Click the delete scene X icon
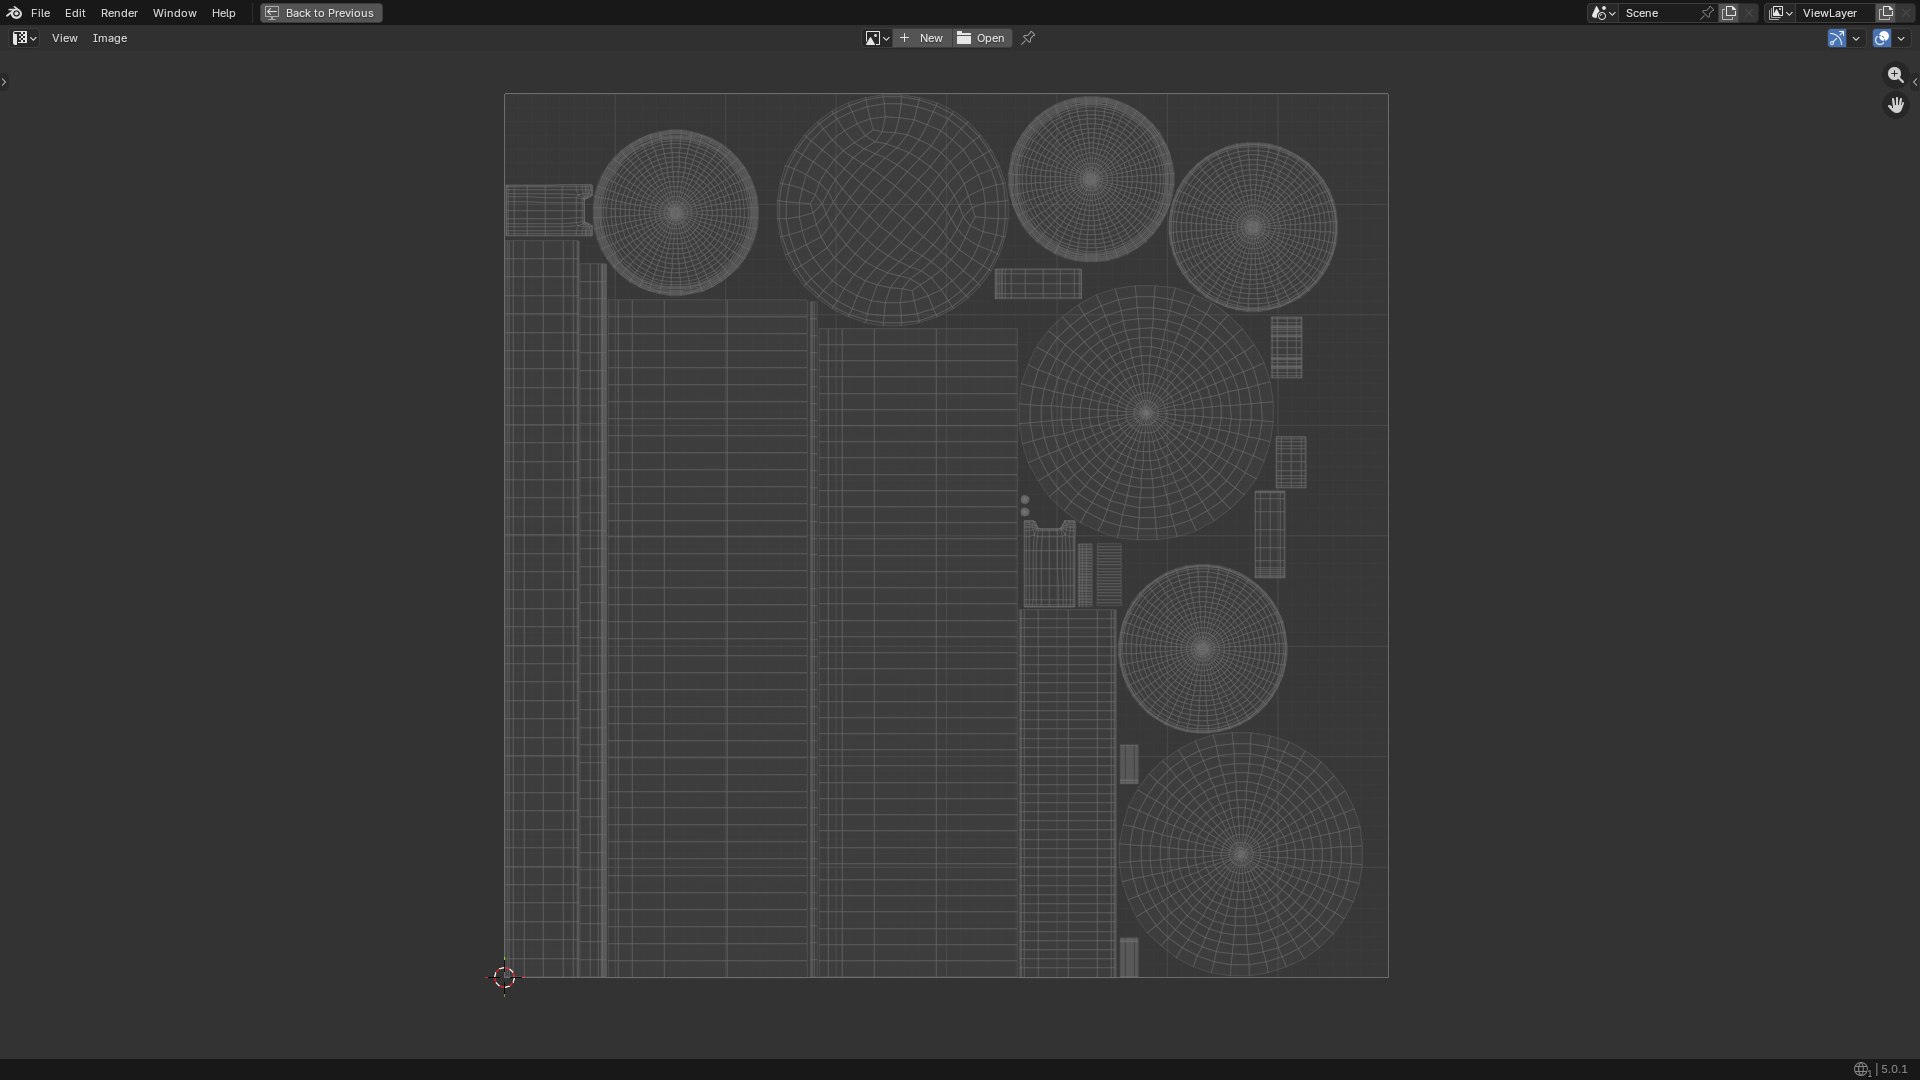The width and height of the screenshot is (1920, 1080). (x=1749, y=13)
